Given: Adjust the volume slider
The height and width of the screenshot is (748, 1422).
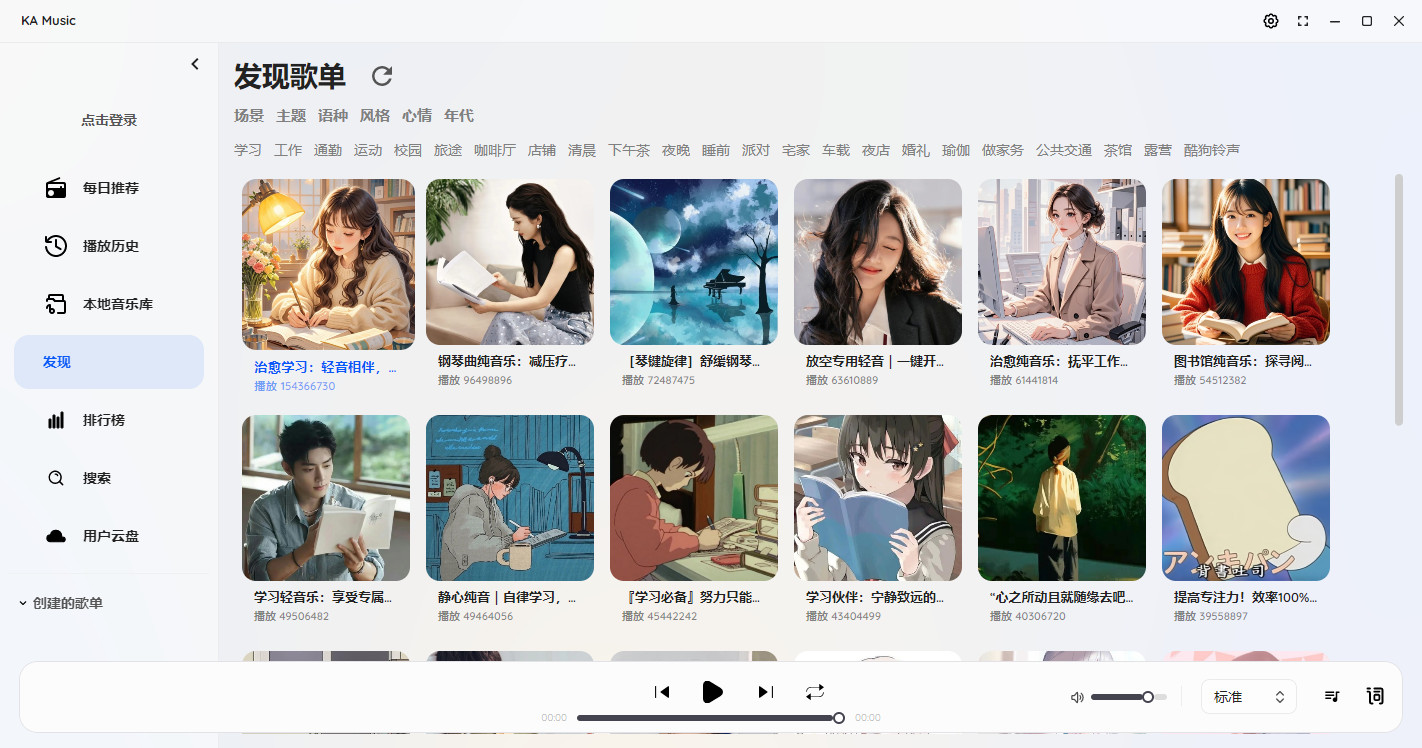Looking at the screenshot, I should [1129, 697].
